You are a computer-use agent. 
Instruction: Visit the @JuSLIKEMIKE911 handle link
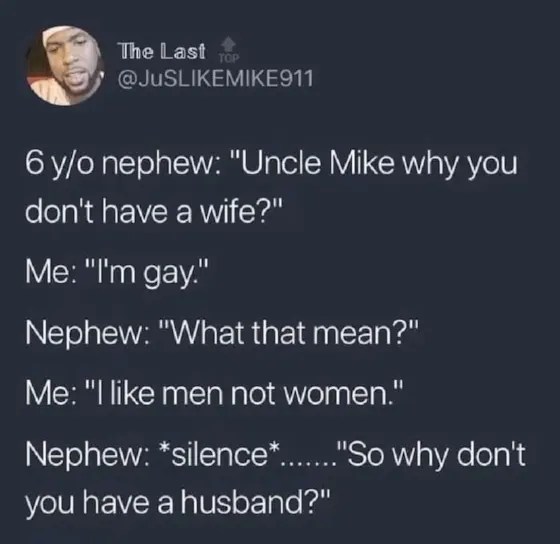pos(216,79)
